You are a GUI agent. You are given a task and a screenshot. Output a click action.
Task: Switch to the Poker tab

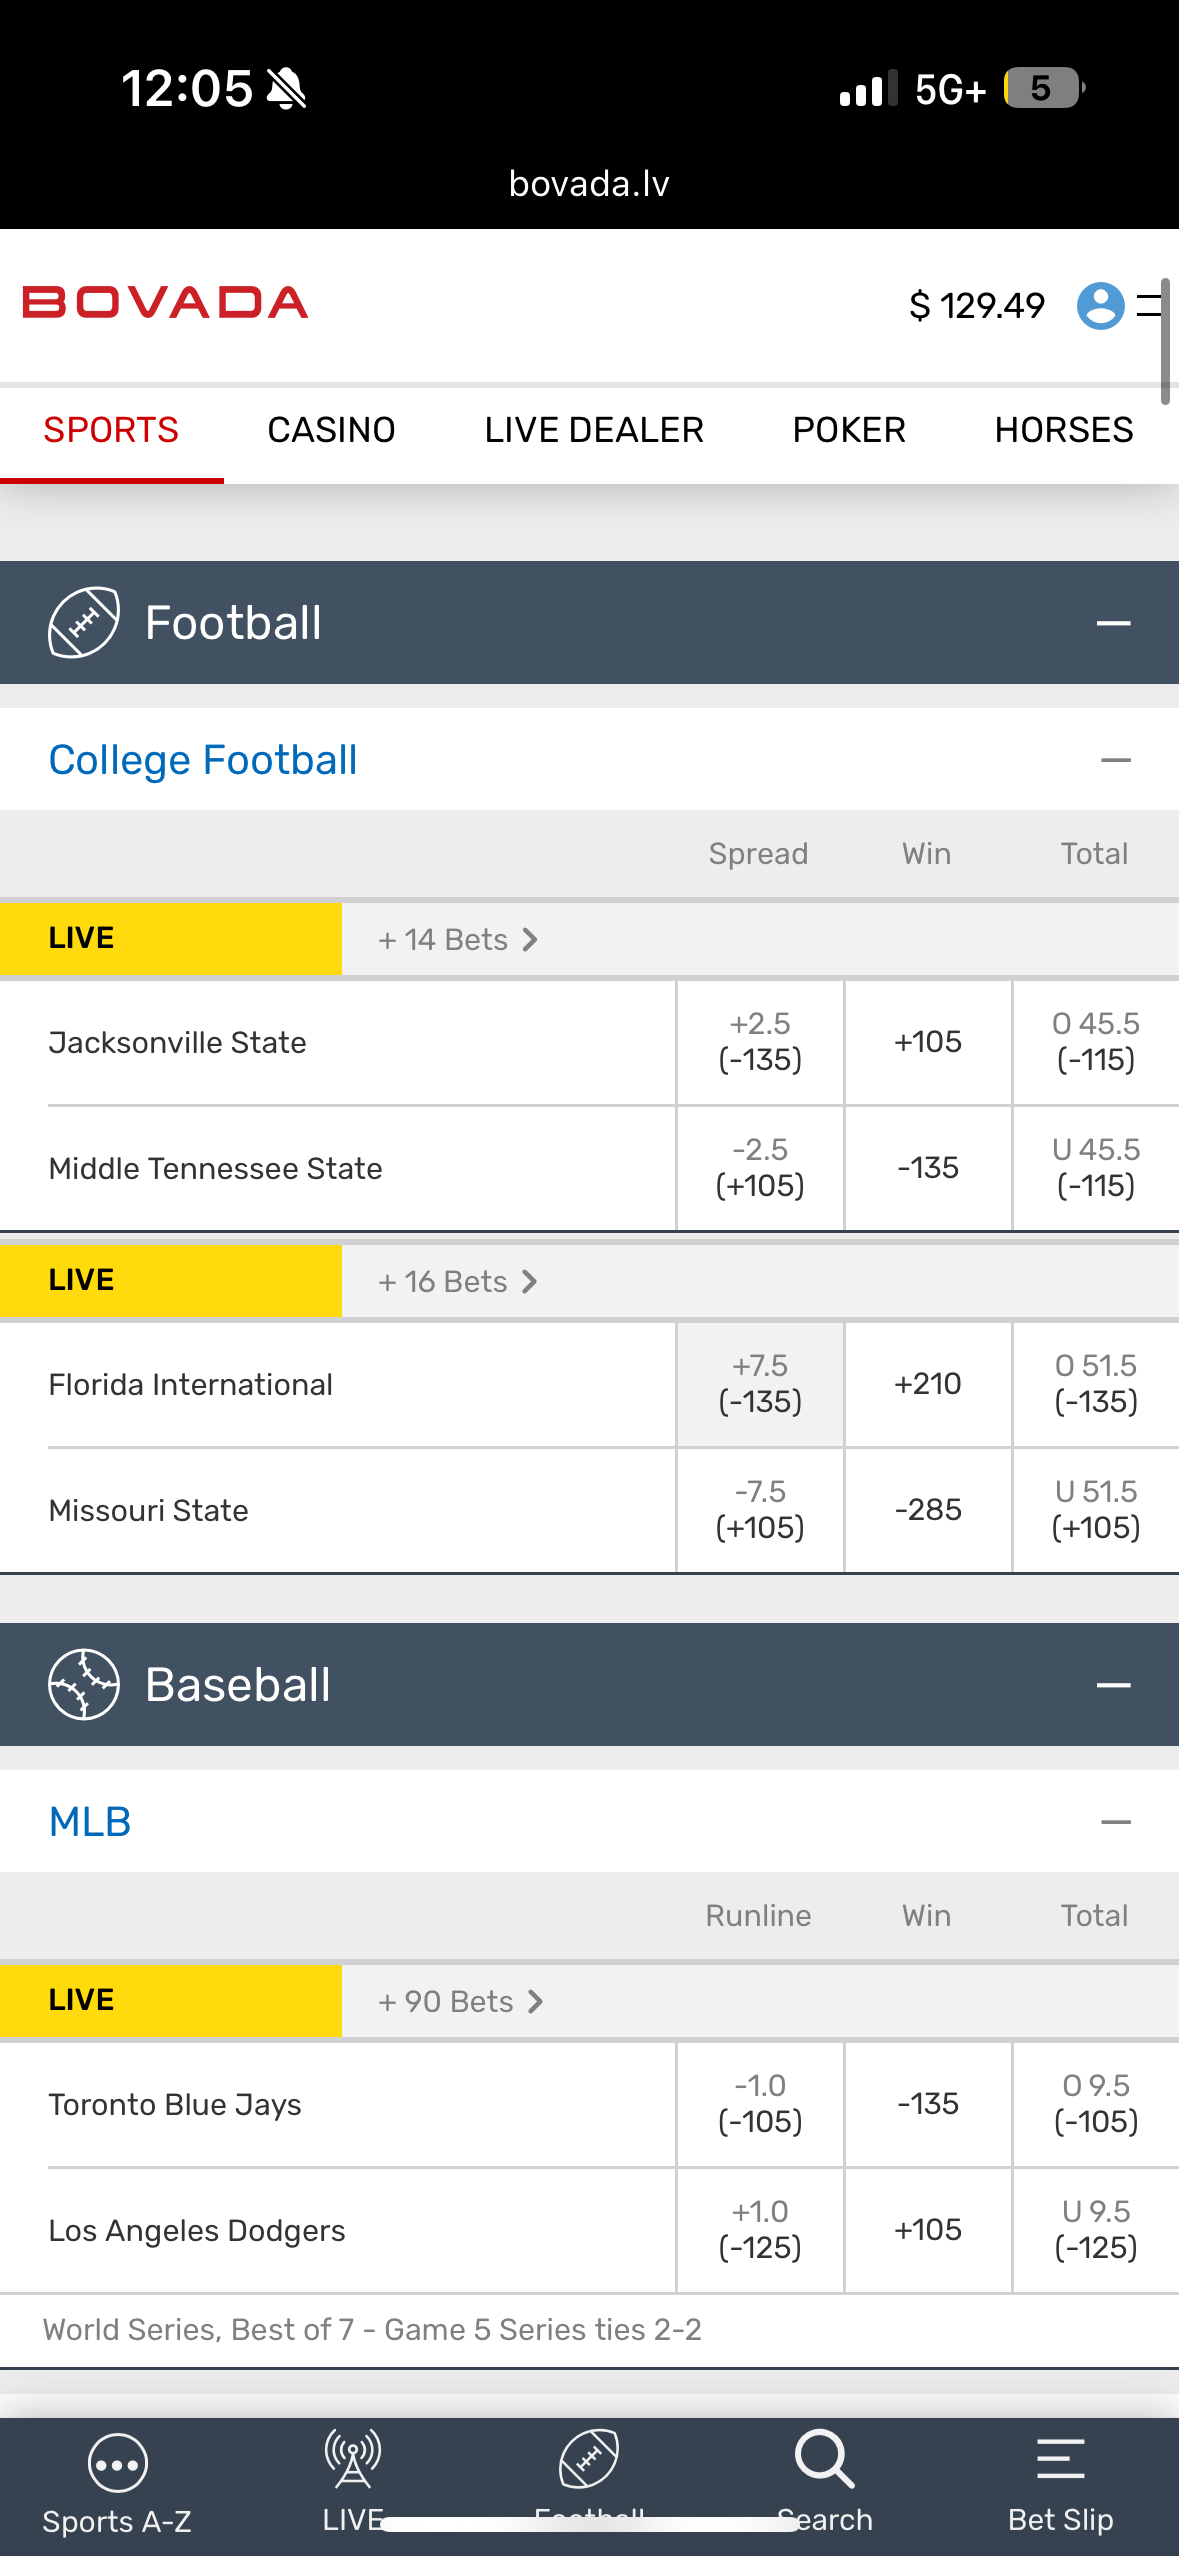pyautogui.click(x=849, y=431)
